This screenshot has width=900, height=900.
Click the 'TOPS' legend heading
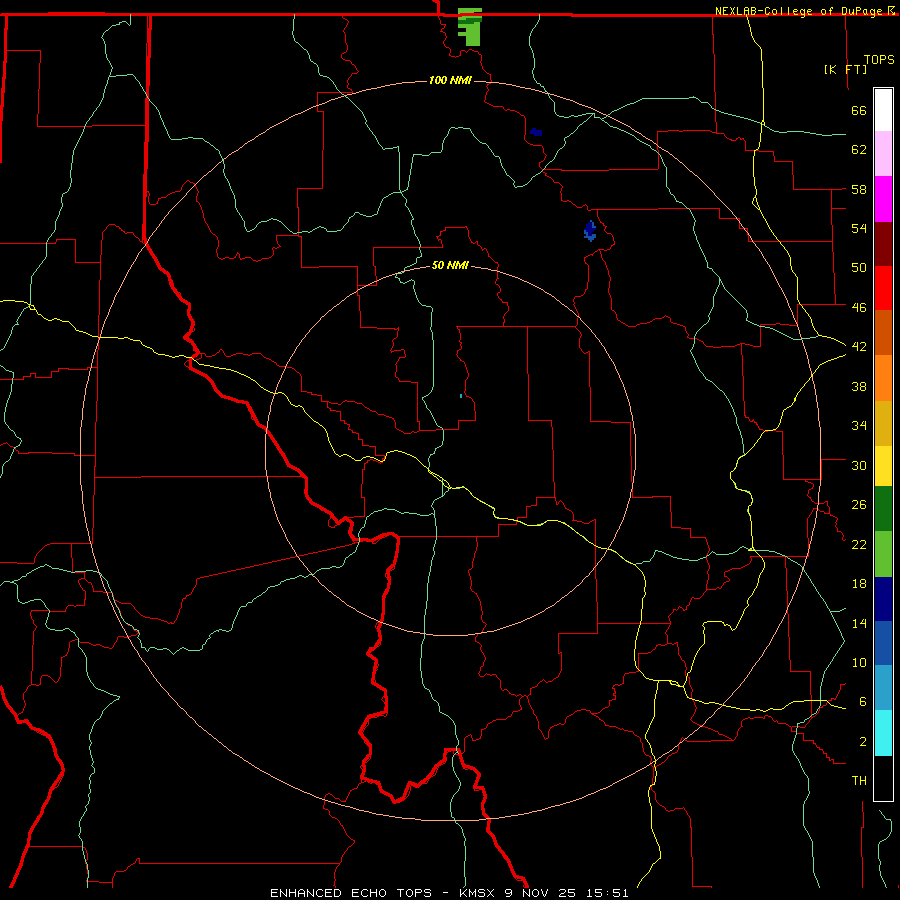tap(879, 60)
